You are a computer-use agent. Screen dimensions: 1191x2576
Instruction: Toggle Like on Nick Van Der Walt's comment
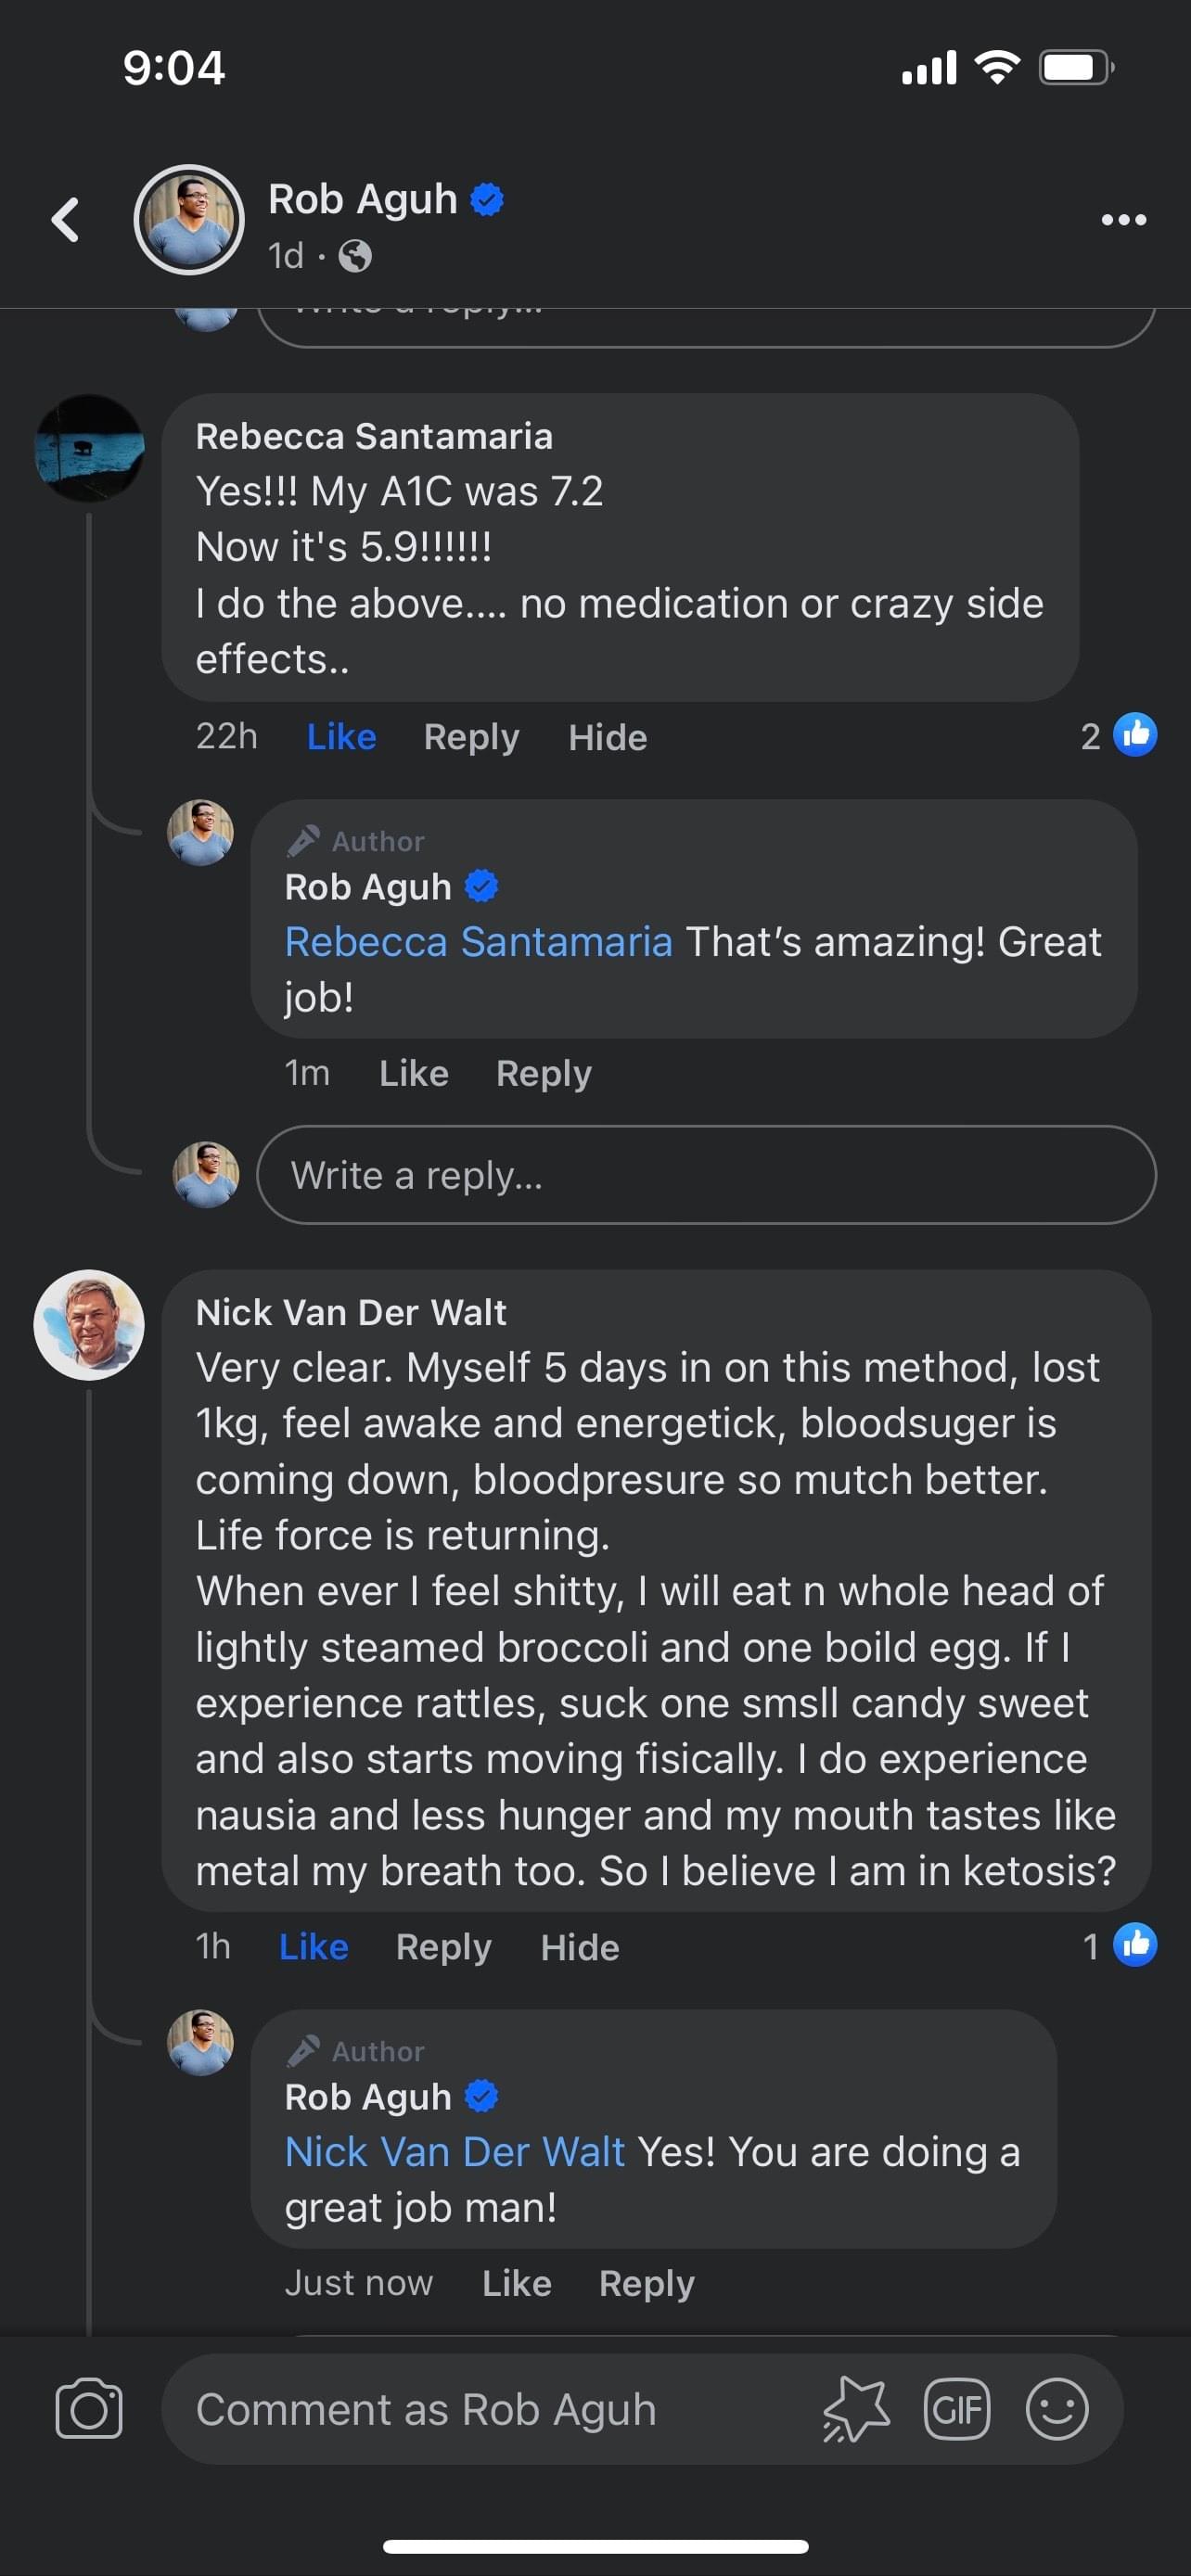coord(313,1947)
